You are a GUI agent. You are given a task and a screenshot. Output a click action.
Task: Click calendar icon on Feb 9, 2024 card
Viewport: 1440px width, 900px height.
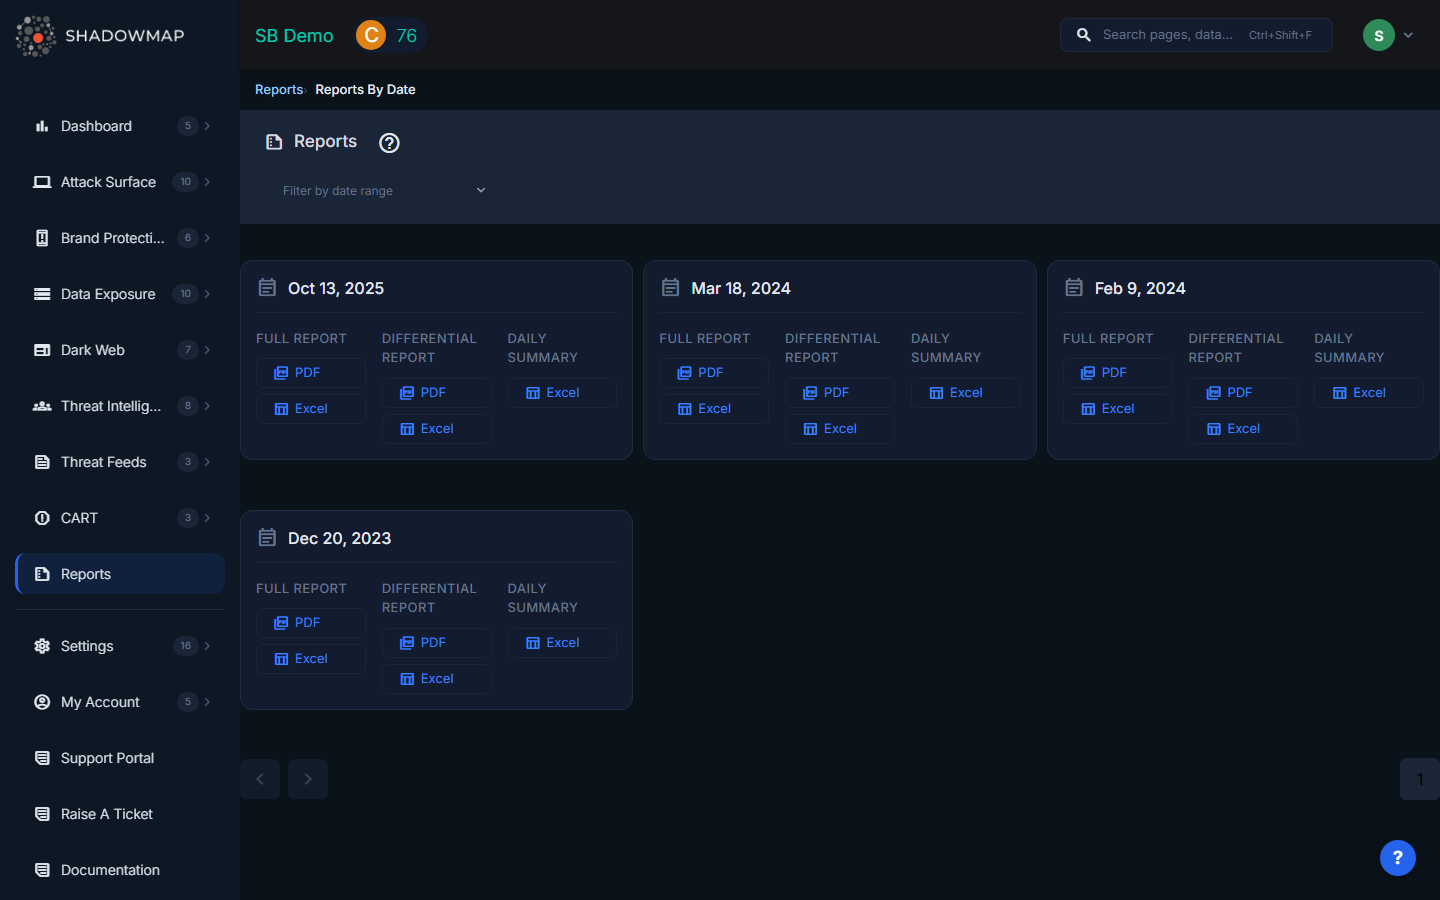pyautogui.click(x=1074, y=288)
